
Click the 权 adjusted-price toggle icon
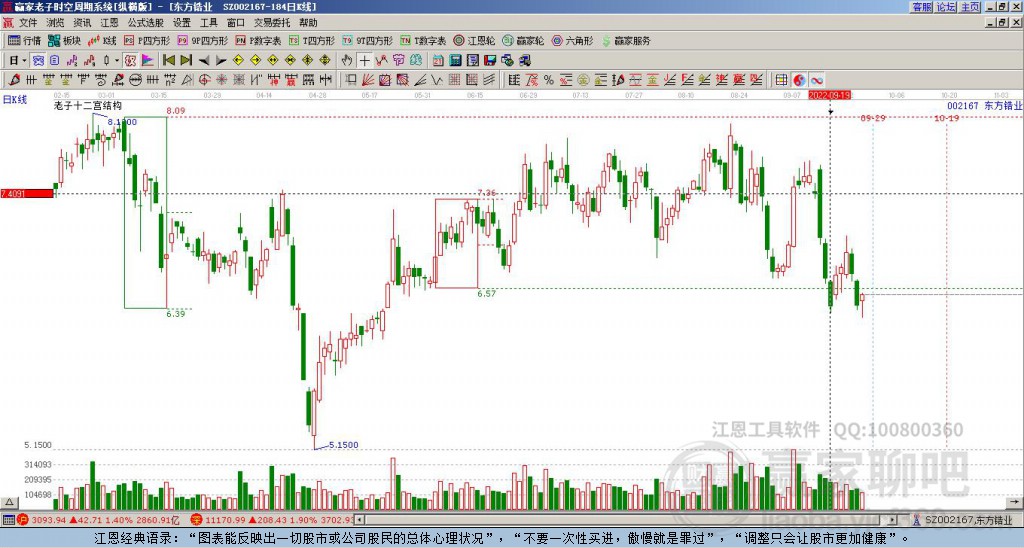(130, 61)
